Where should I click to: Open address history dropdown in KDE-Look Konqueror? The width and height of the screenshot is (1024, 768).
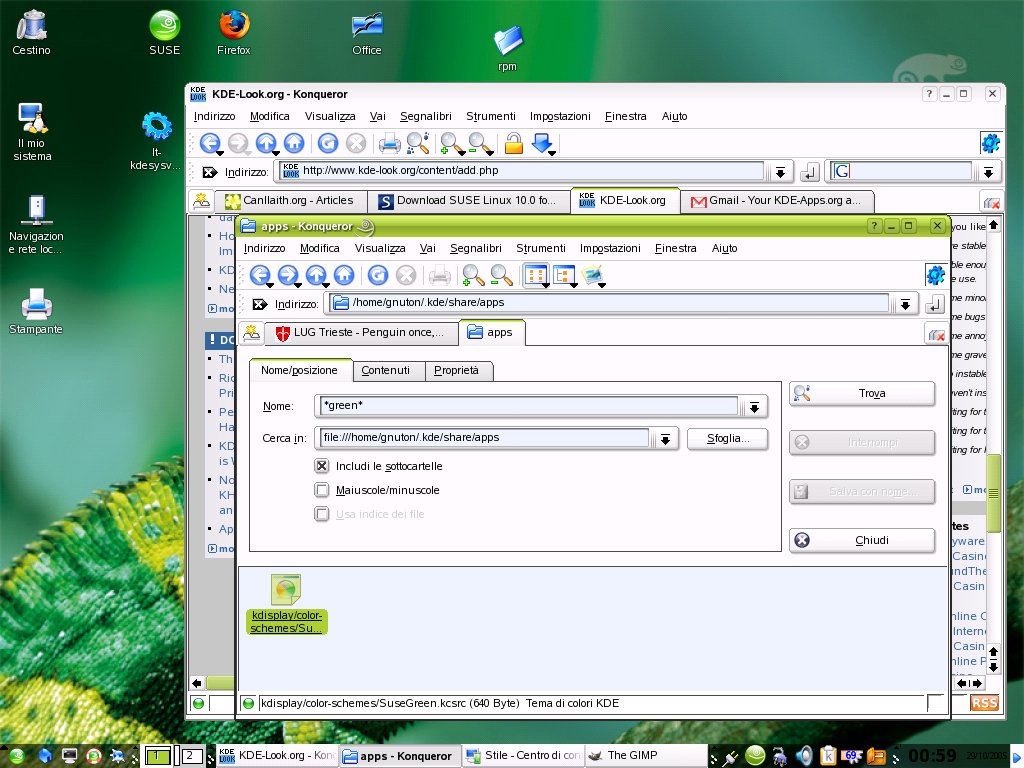780,172
